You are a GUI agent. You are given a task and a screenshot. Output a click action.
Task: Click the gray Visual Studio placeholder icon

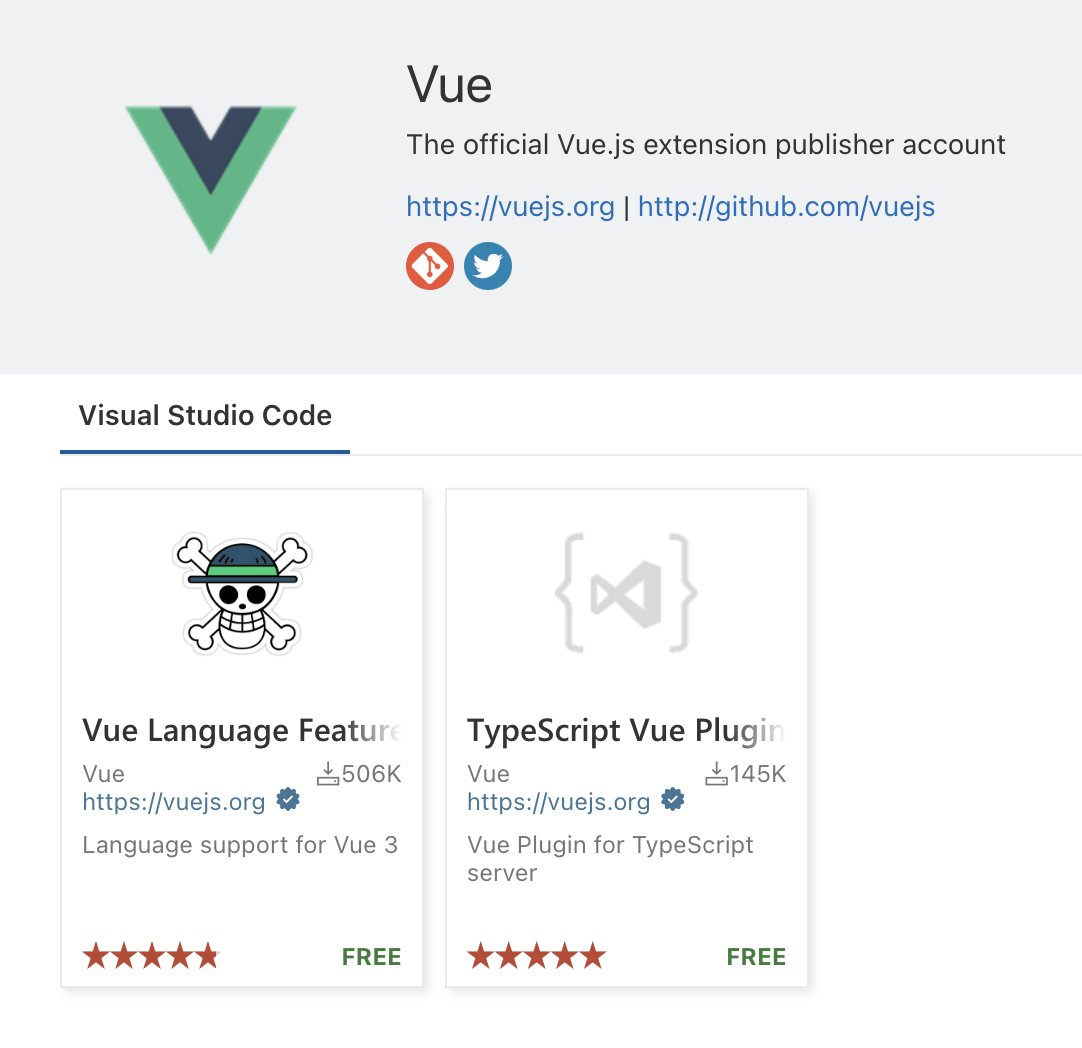627,593
